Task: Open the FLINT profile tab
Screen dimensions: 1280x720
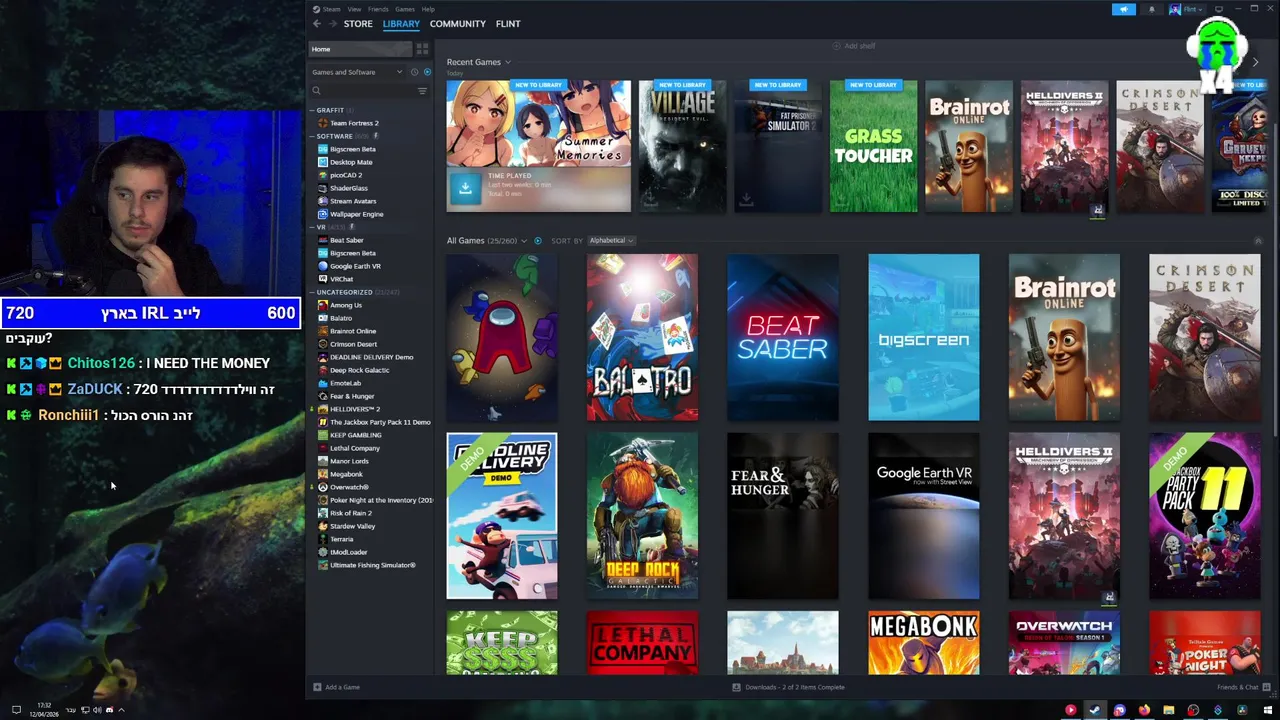Action: click(x=508, y=24)
